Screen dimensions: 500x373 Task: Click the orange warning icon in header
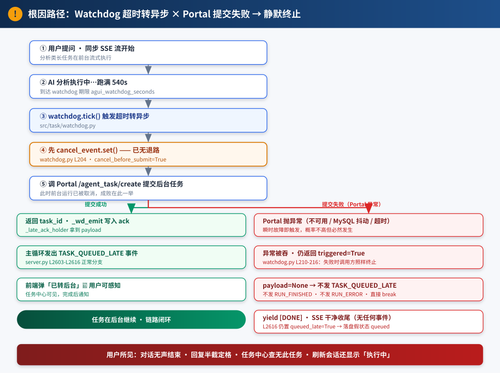tap(15, 14)
